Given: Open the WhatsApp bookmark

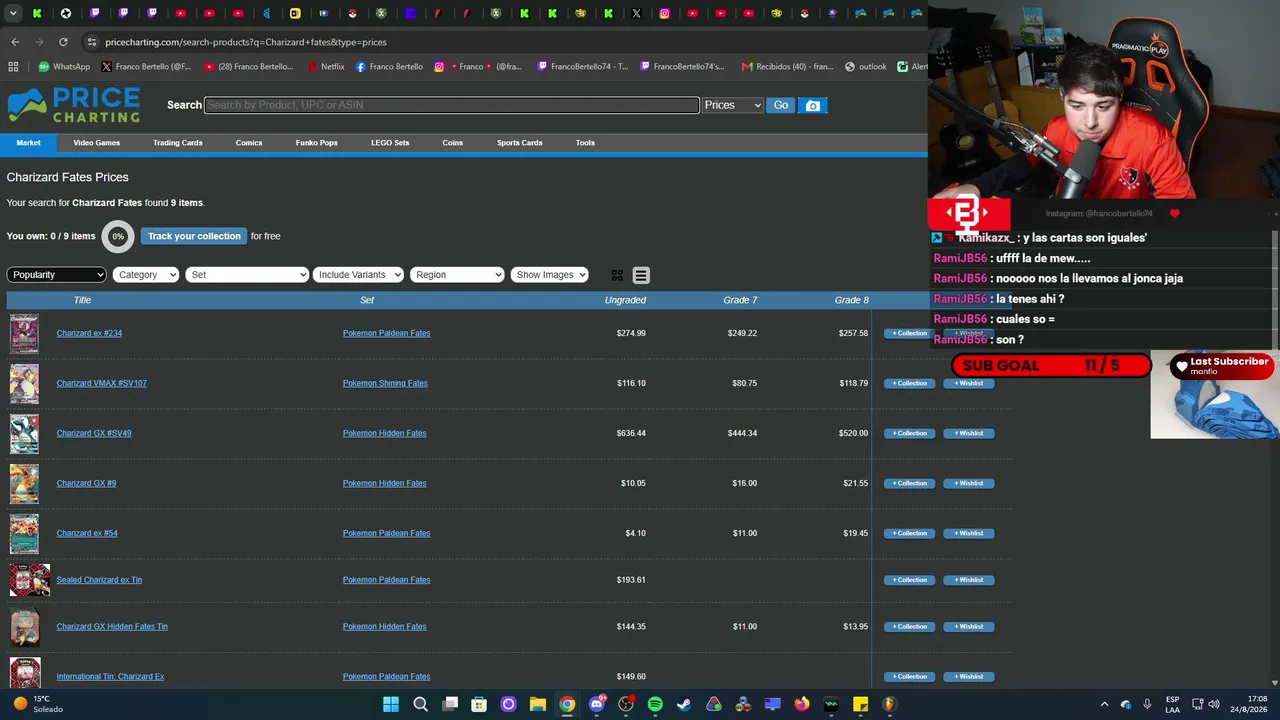Looking at the screenshot, I should [x=64, y=67].
